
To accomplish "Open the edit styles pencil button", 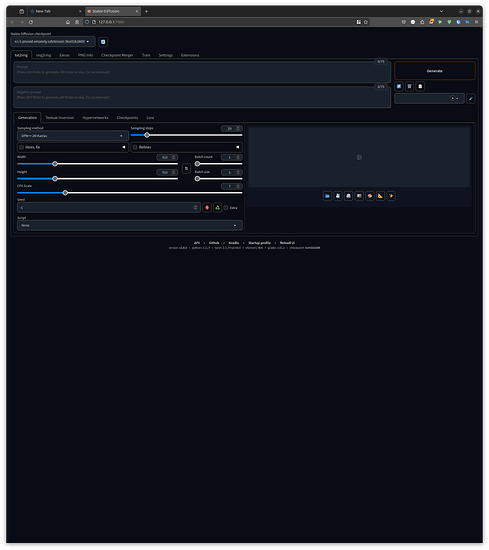I will [471, 99].
